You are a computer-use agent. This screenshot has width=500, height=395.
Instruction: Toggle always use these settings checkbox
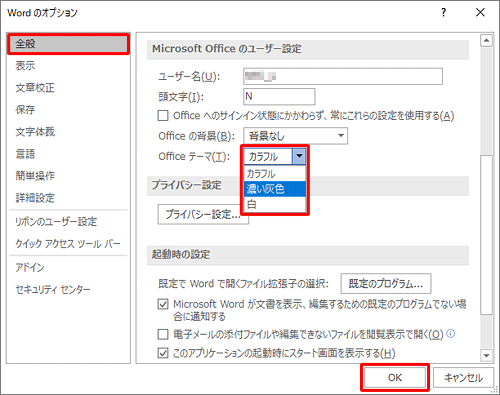163,116
